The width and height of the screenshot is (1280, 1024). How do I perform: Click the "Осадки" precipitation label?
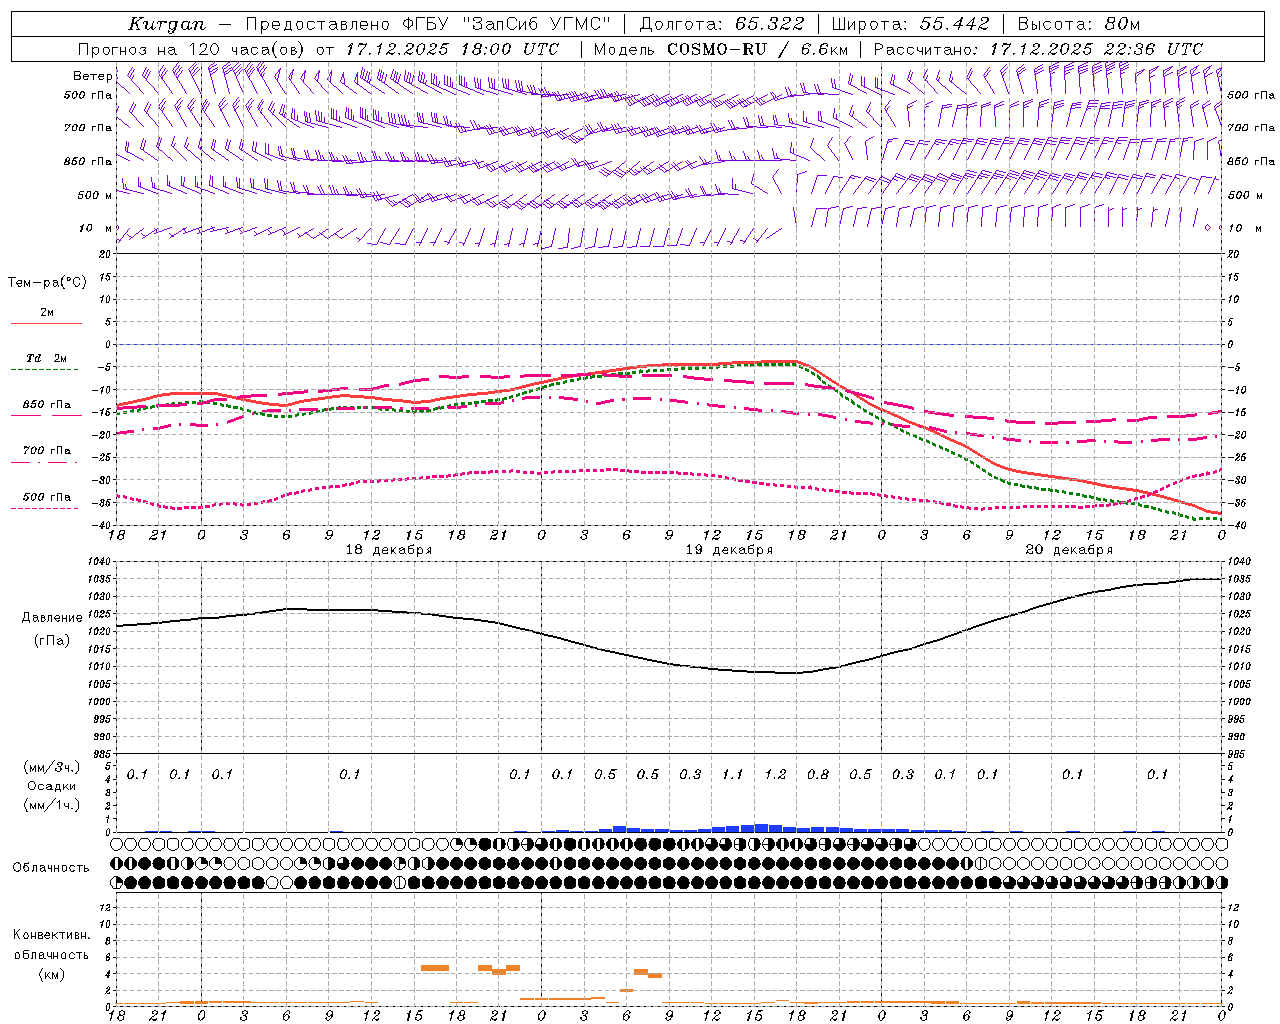(x=51, y=786)
